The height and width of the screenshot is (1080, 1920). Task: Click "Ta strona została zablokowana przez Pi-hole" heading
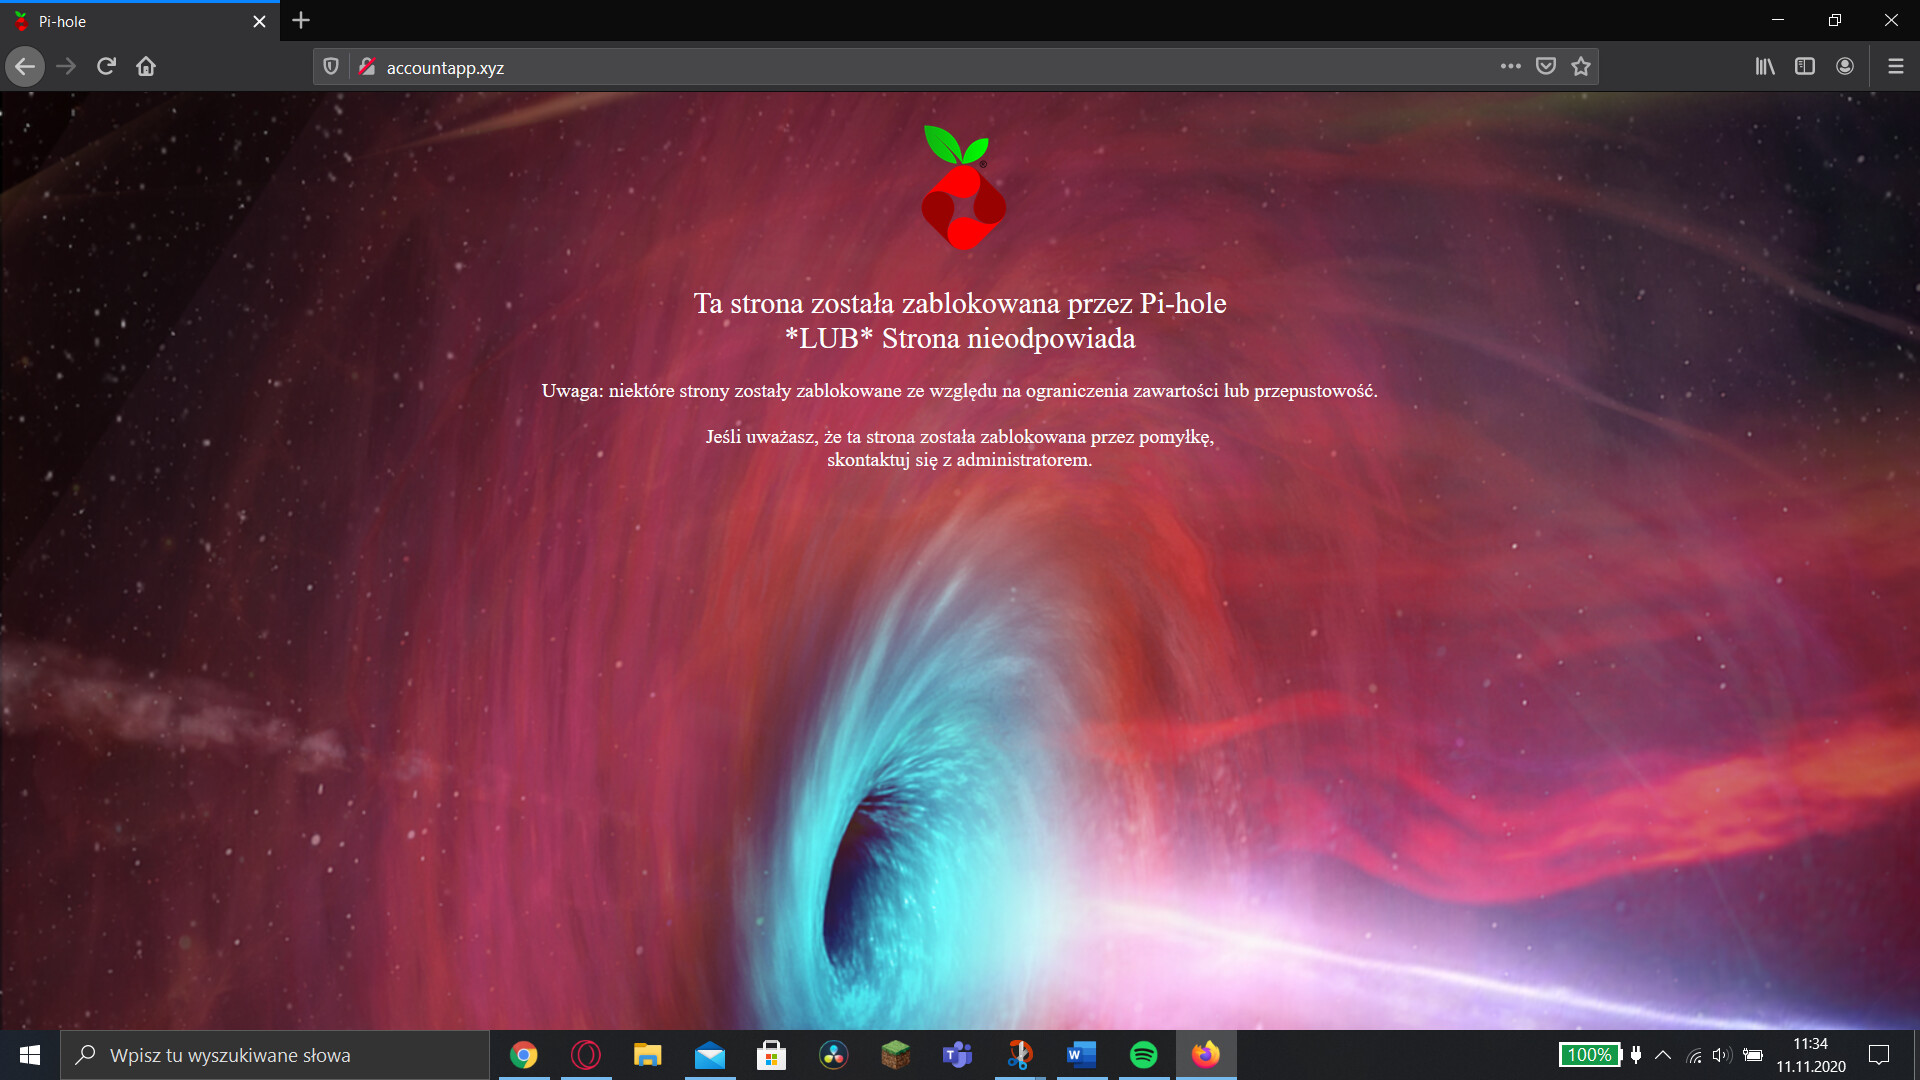(x=960, y=303)
